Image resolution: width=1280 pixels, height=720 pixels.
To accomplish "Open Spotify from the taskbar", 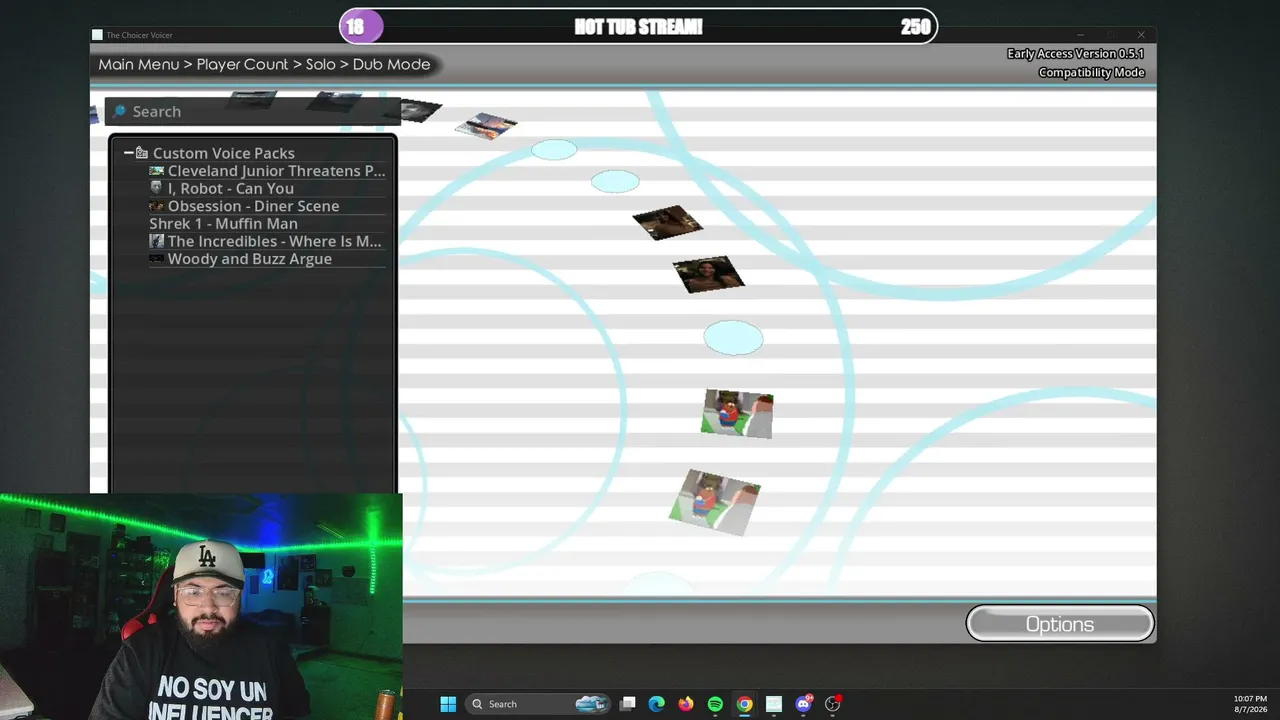I will click(715, 704).
